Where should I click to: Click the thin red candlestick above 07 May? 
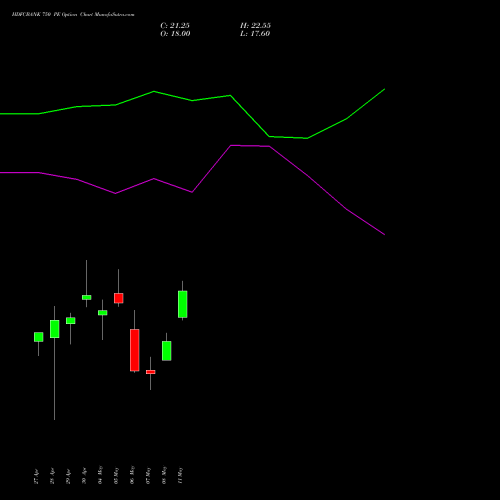click(151, 372)
